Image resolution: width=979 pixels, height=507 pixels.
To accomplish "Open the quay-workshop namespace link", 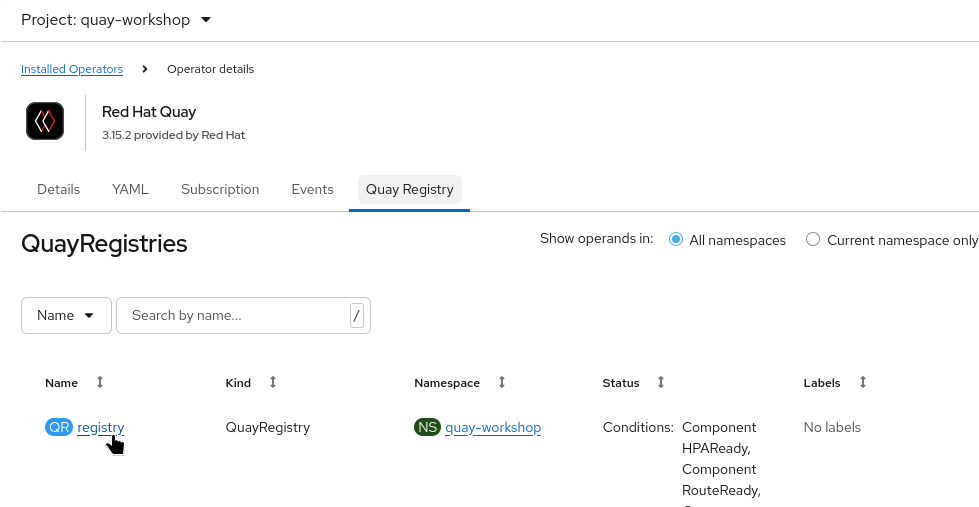I will [x=493, y=427].
